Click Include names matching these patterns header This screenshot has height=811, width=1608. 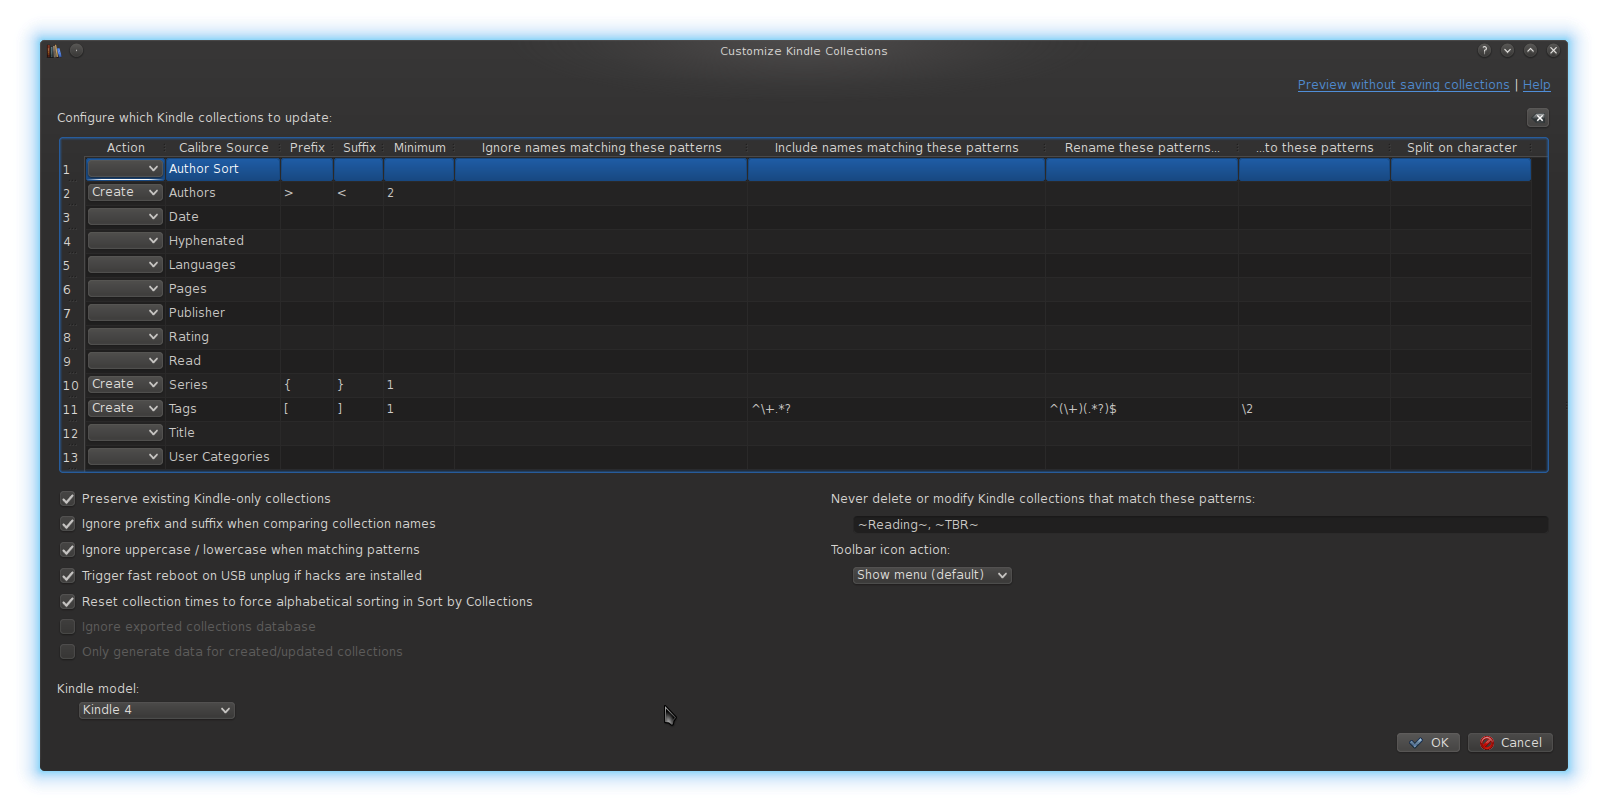897,148
